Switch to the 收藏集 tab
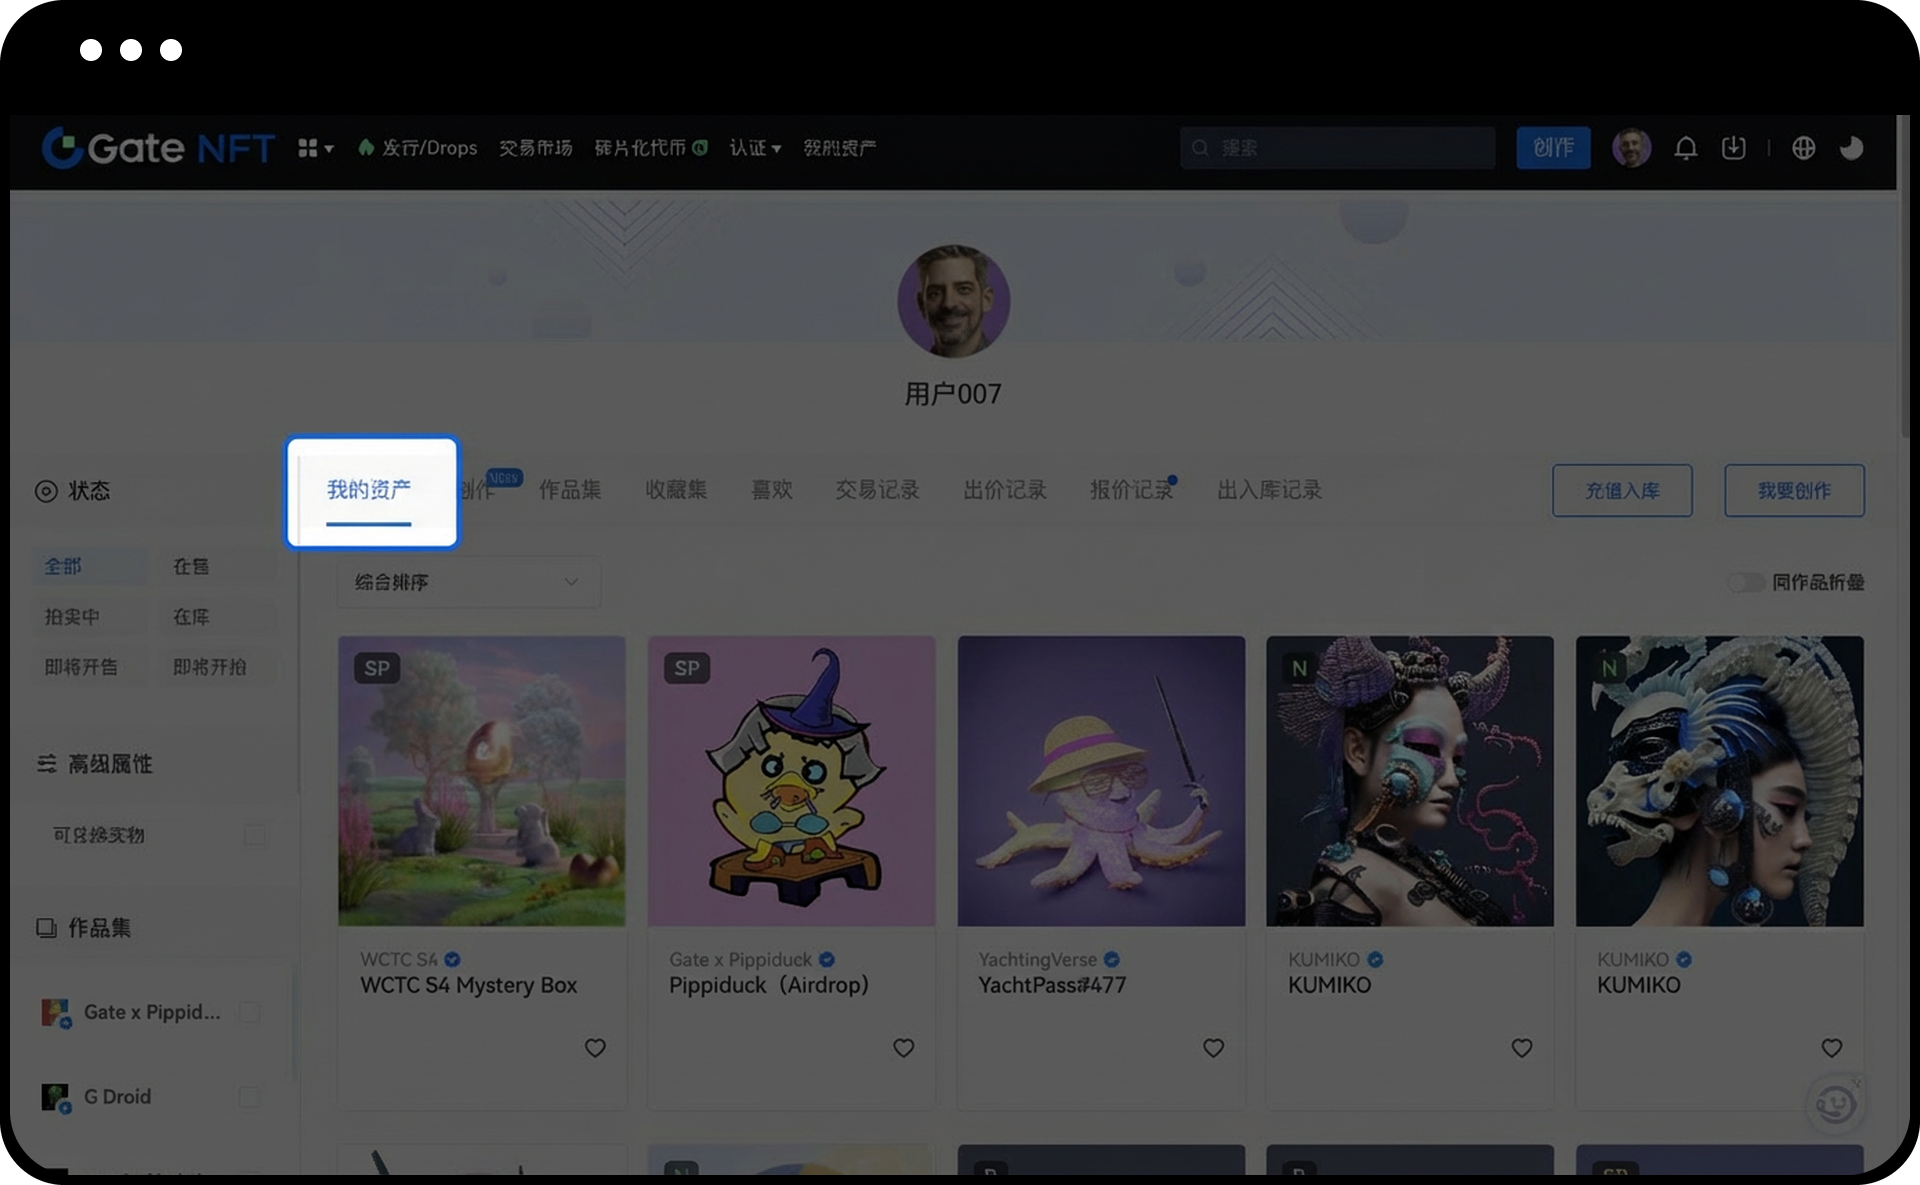This screenshot has height=1185, width=1920. point(675,490)
